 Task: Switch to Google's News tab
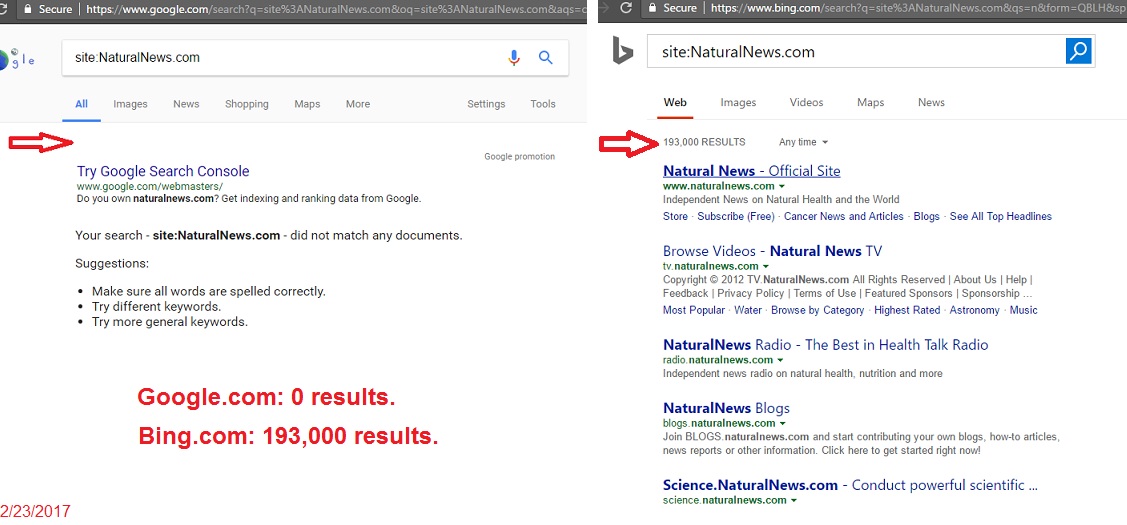[186, 104]
